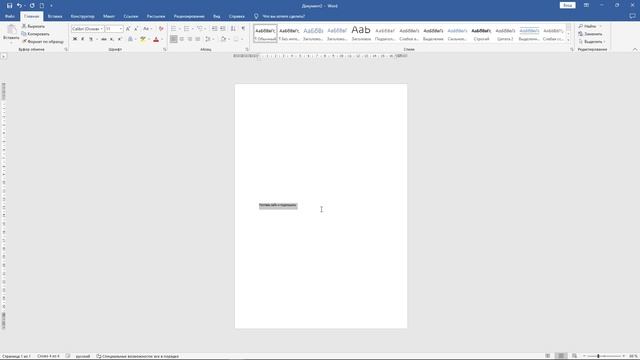Apply the Обычный style
This screenshot has width=640, height=360.
265,33
